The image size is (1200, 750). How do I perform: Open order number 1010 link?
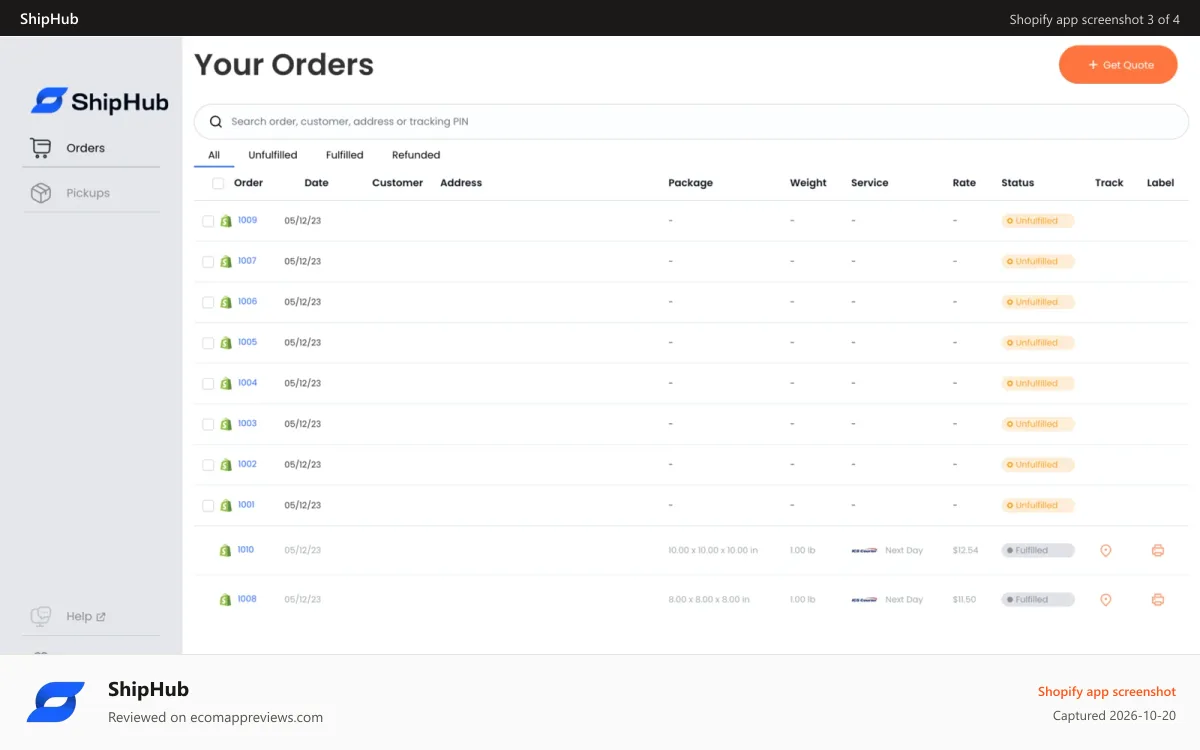[x=246, y=549]
